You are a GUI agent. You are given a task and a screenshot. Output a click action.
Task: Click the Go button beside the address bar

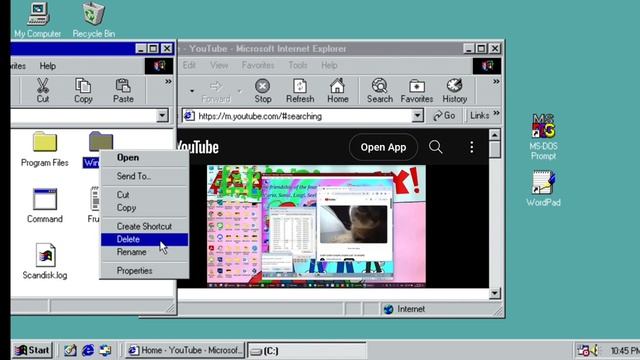coord(444,116)
